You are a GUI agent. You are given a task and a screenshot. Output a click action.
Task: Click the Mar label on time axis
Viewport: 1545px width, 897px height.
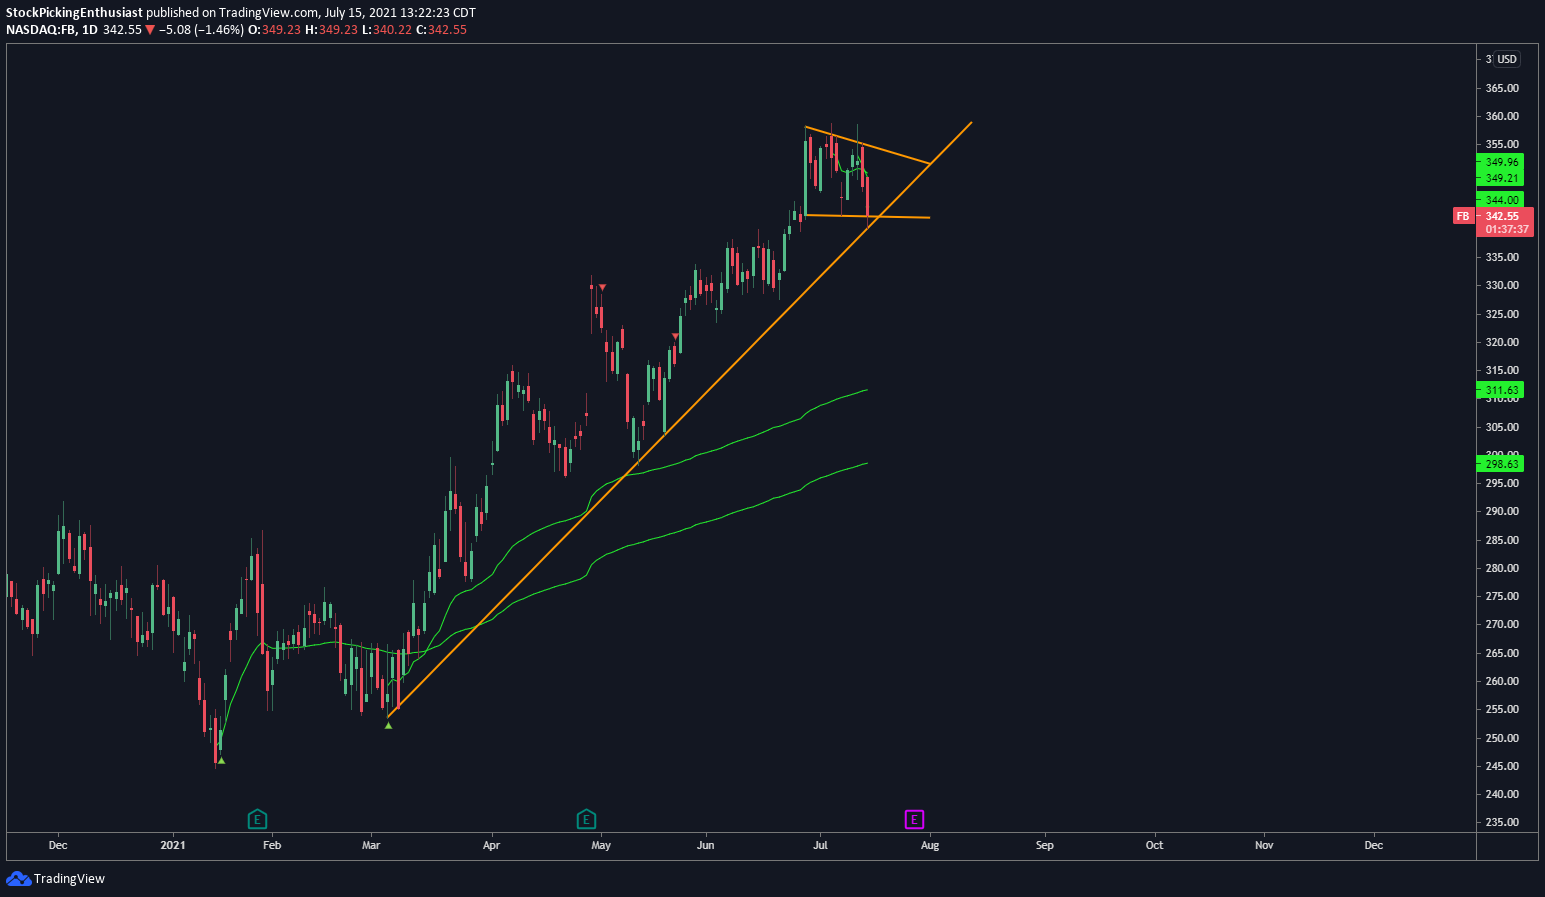[x=371, y=845]
